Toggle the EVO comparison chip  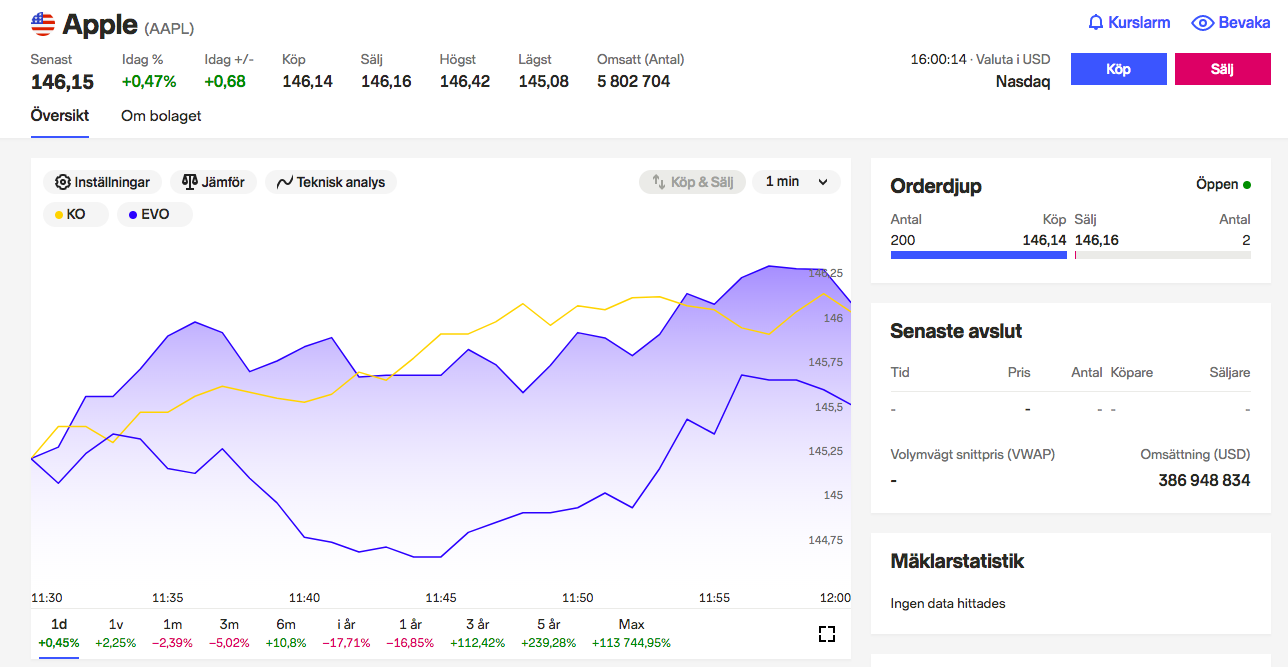click(154, 214)
